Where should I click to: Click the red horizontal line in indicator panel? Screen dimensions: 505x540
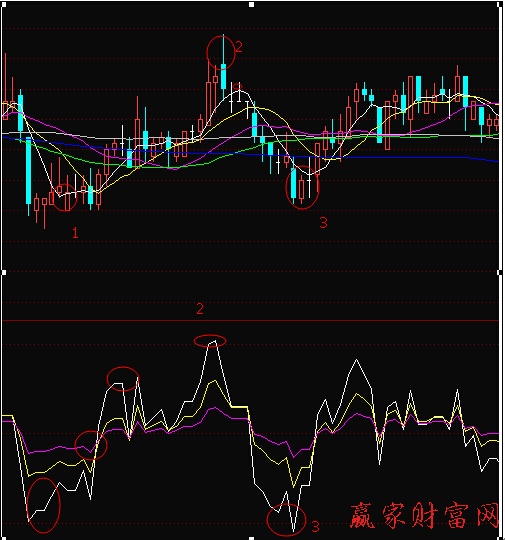(x=251, y=321)
